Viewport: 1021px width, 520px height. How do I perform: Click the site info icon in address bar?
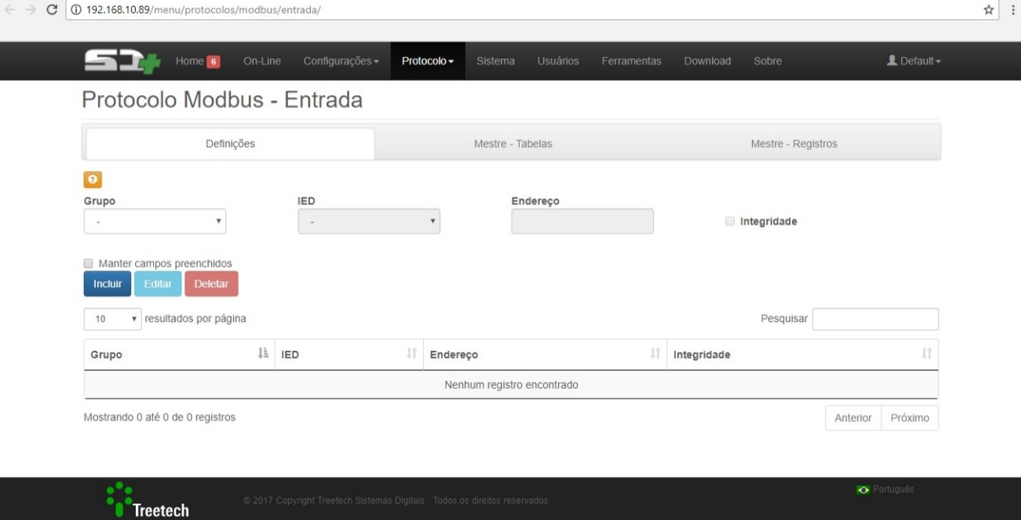point(76,10)
